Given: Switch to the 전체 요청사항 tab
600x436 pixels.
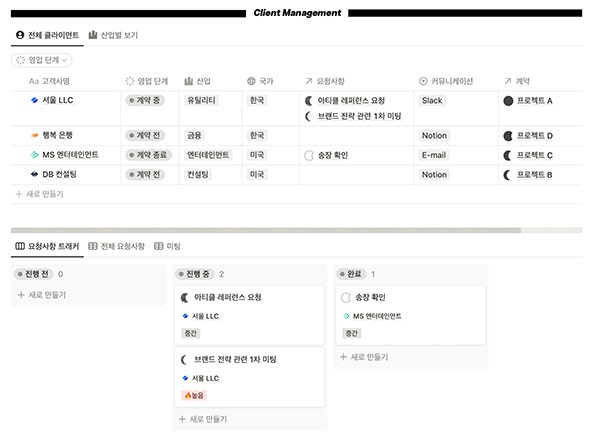Looking at the screenshot, I should click(x=116, y=246).
